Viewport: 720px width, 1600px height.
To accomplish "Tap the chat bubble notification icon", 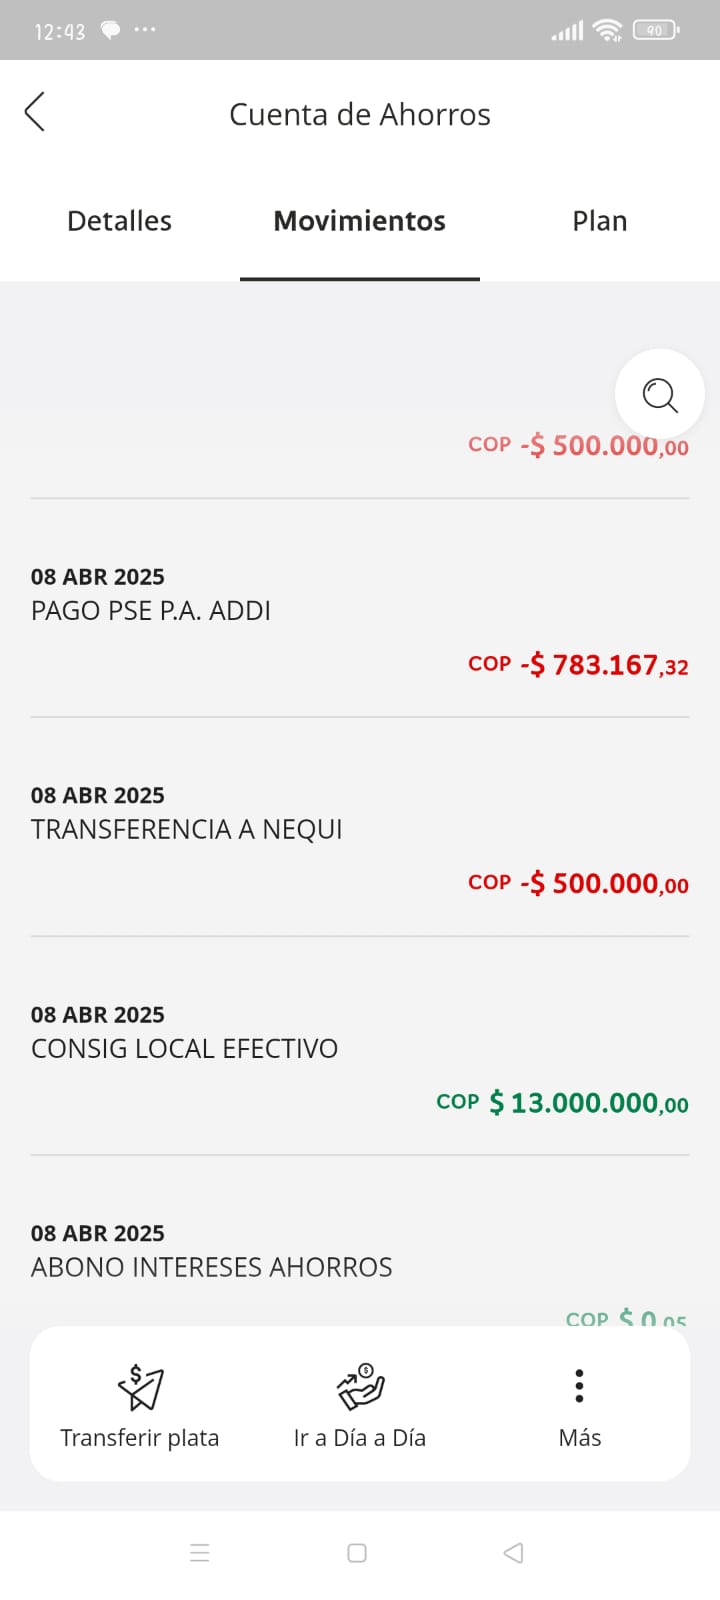I will pos(111,30).
